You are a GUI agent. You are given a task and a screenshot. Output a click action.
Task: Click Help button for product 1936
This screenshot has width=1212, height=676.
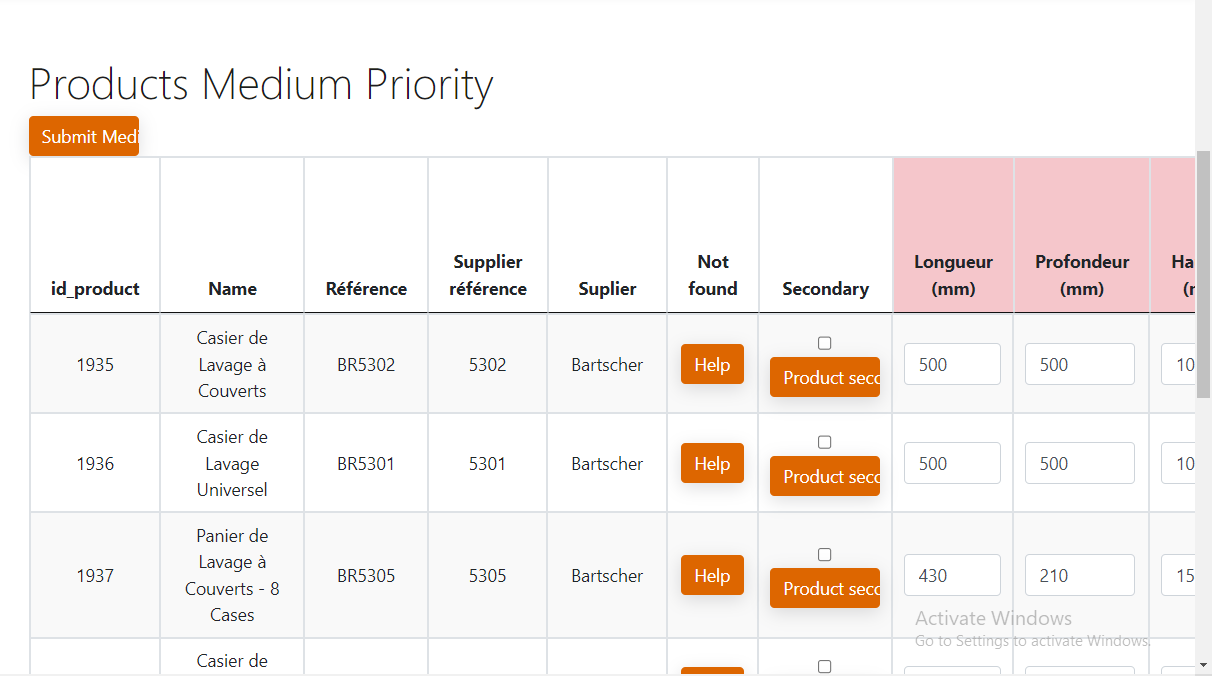coord(712,463)
